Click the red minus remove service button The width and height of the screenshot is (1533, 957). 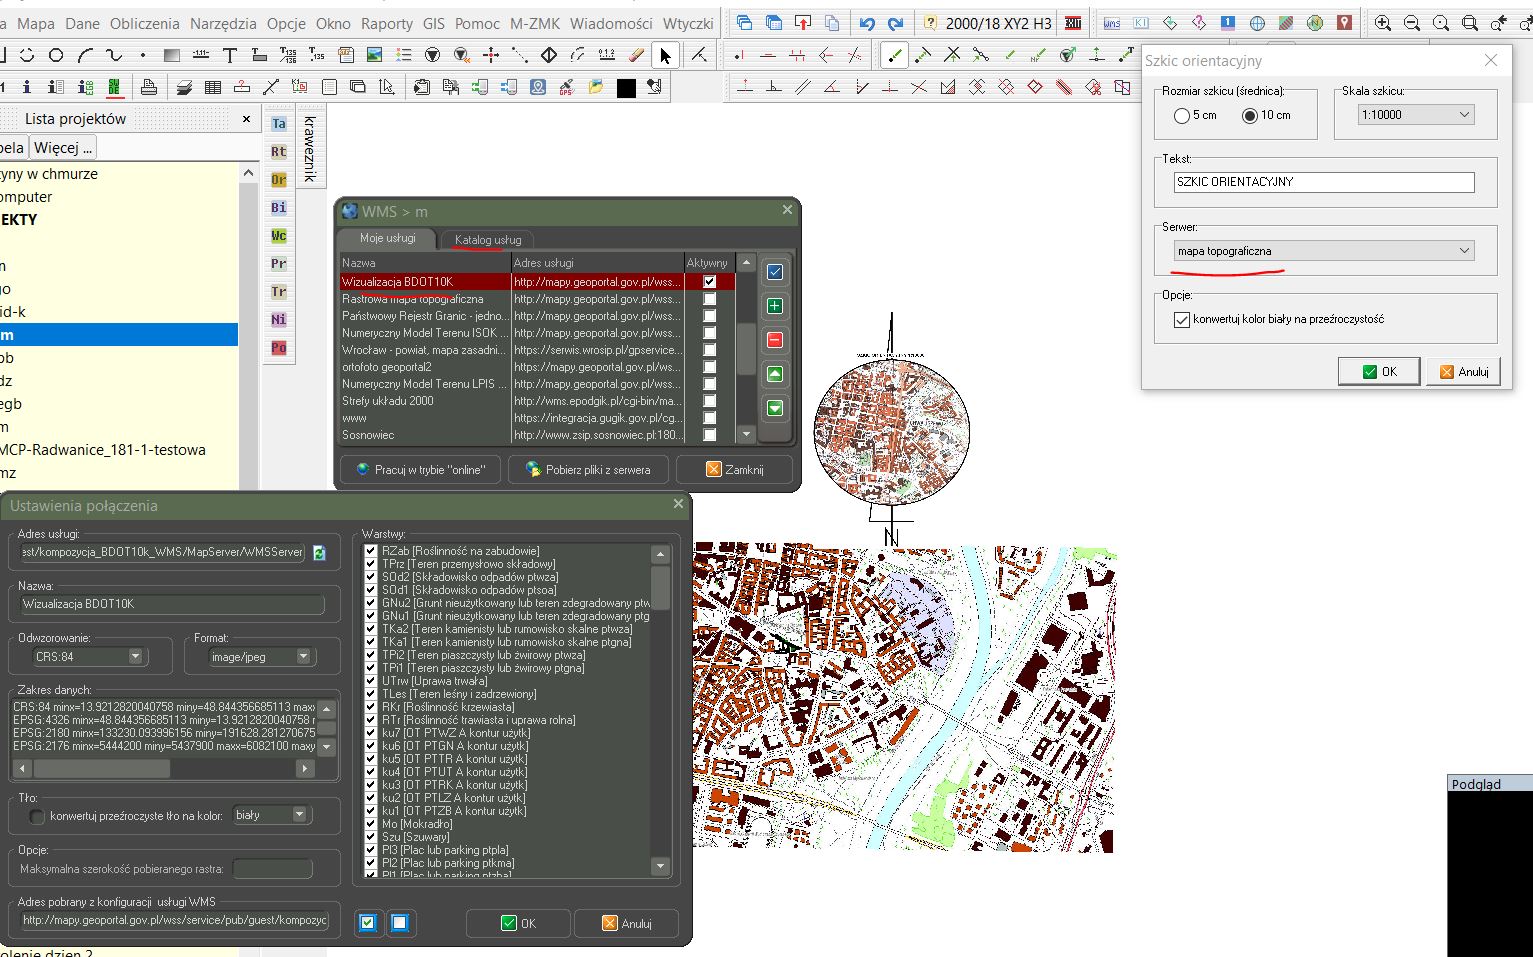[774, 340]
